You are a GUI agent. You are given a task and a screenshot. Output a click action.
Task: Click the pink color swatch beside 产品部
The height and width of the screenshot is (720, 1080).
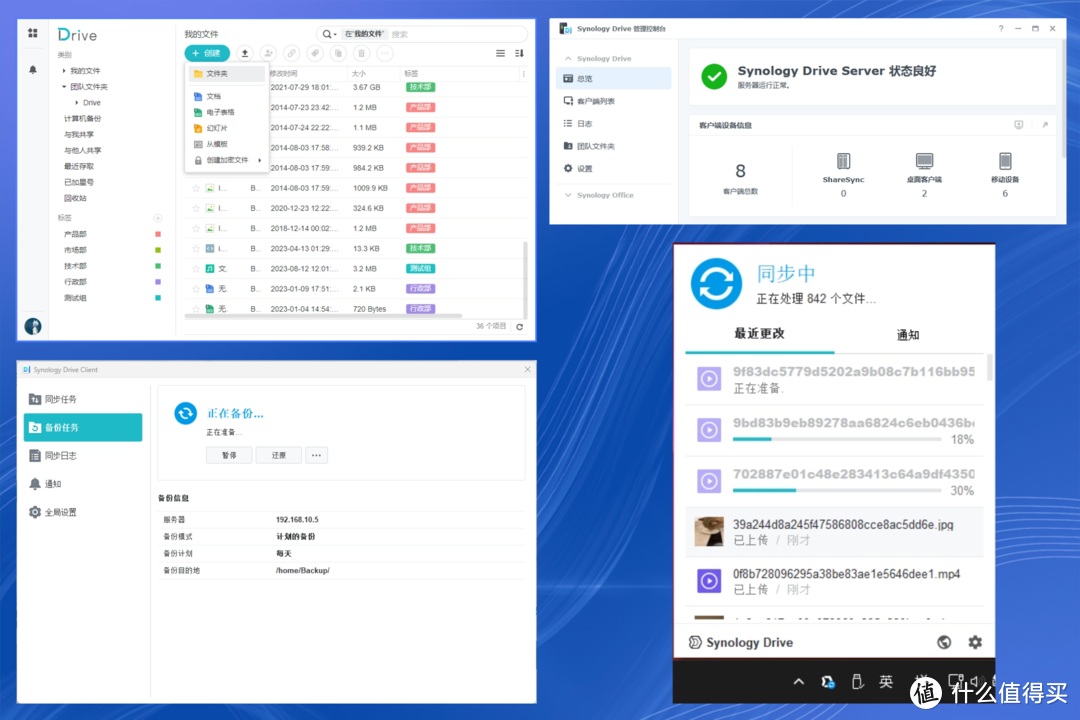coord(157,234)
